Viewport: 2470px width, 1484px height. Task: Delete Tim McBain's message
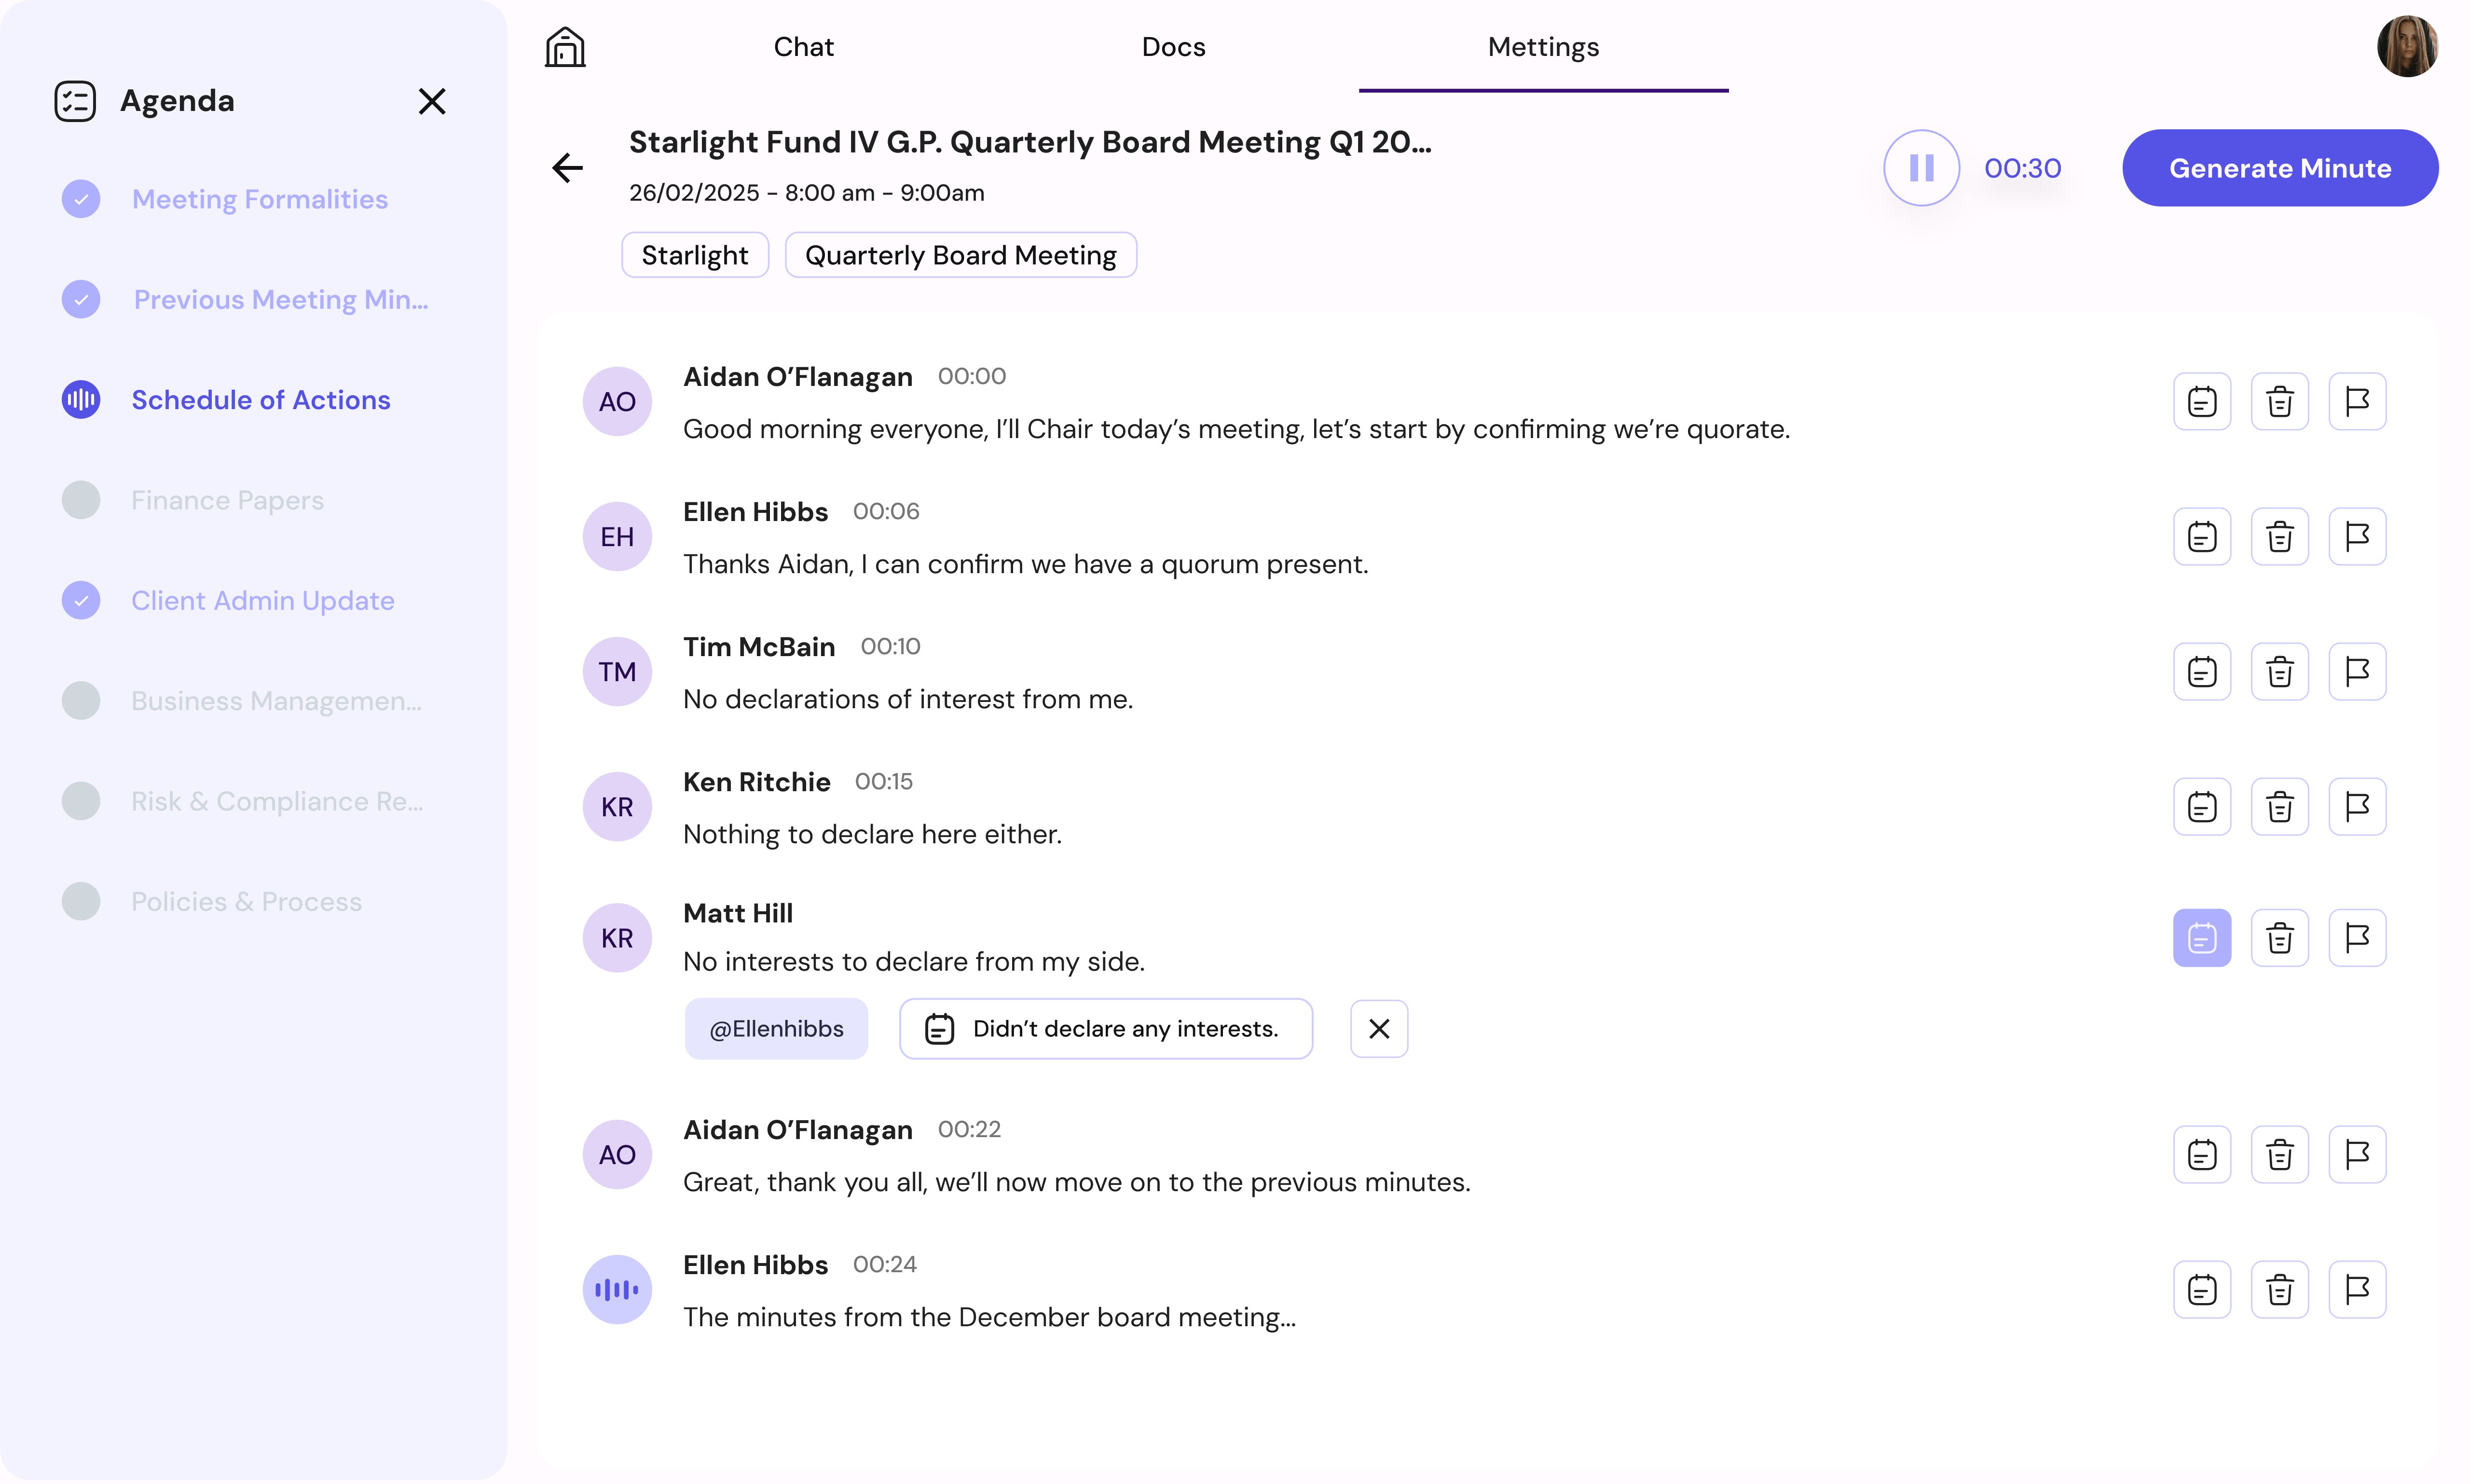[2280, 672]
